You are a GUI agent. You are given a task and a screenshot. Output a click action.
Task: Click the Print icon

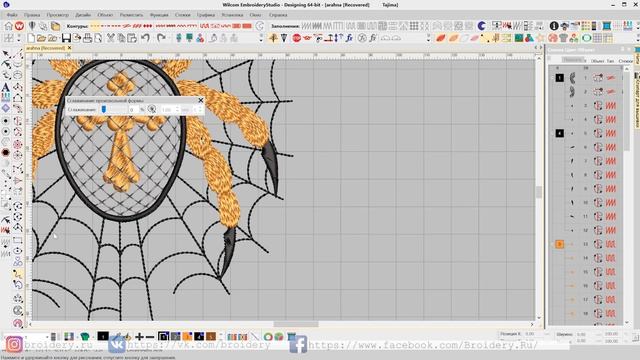(87, 38)
